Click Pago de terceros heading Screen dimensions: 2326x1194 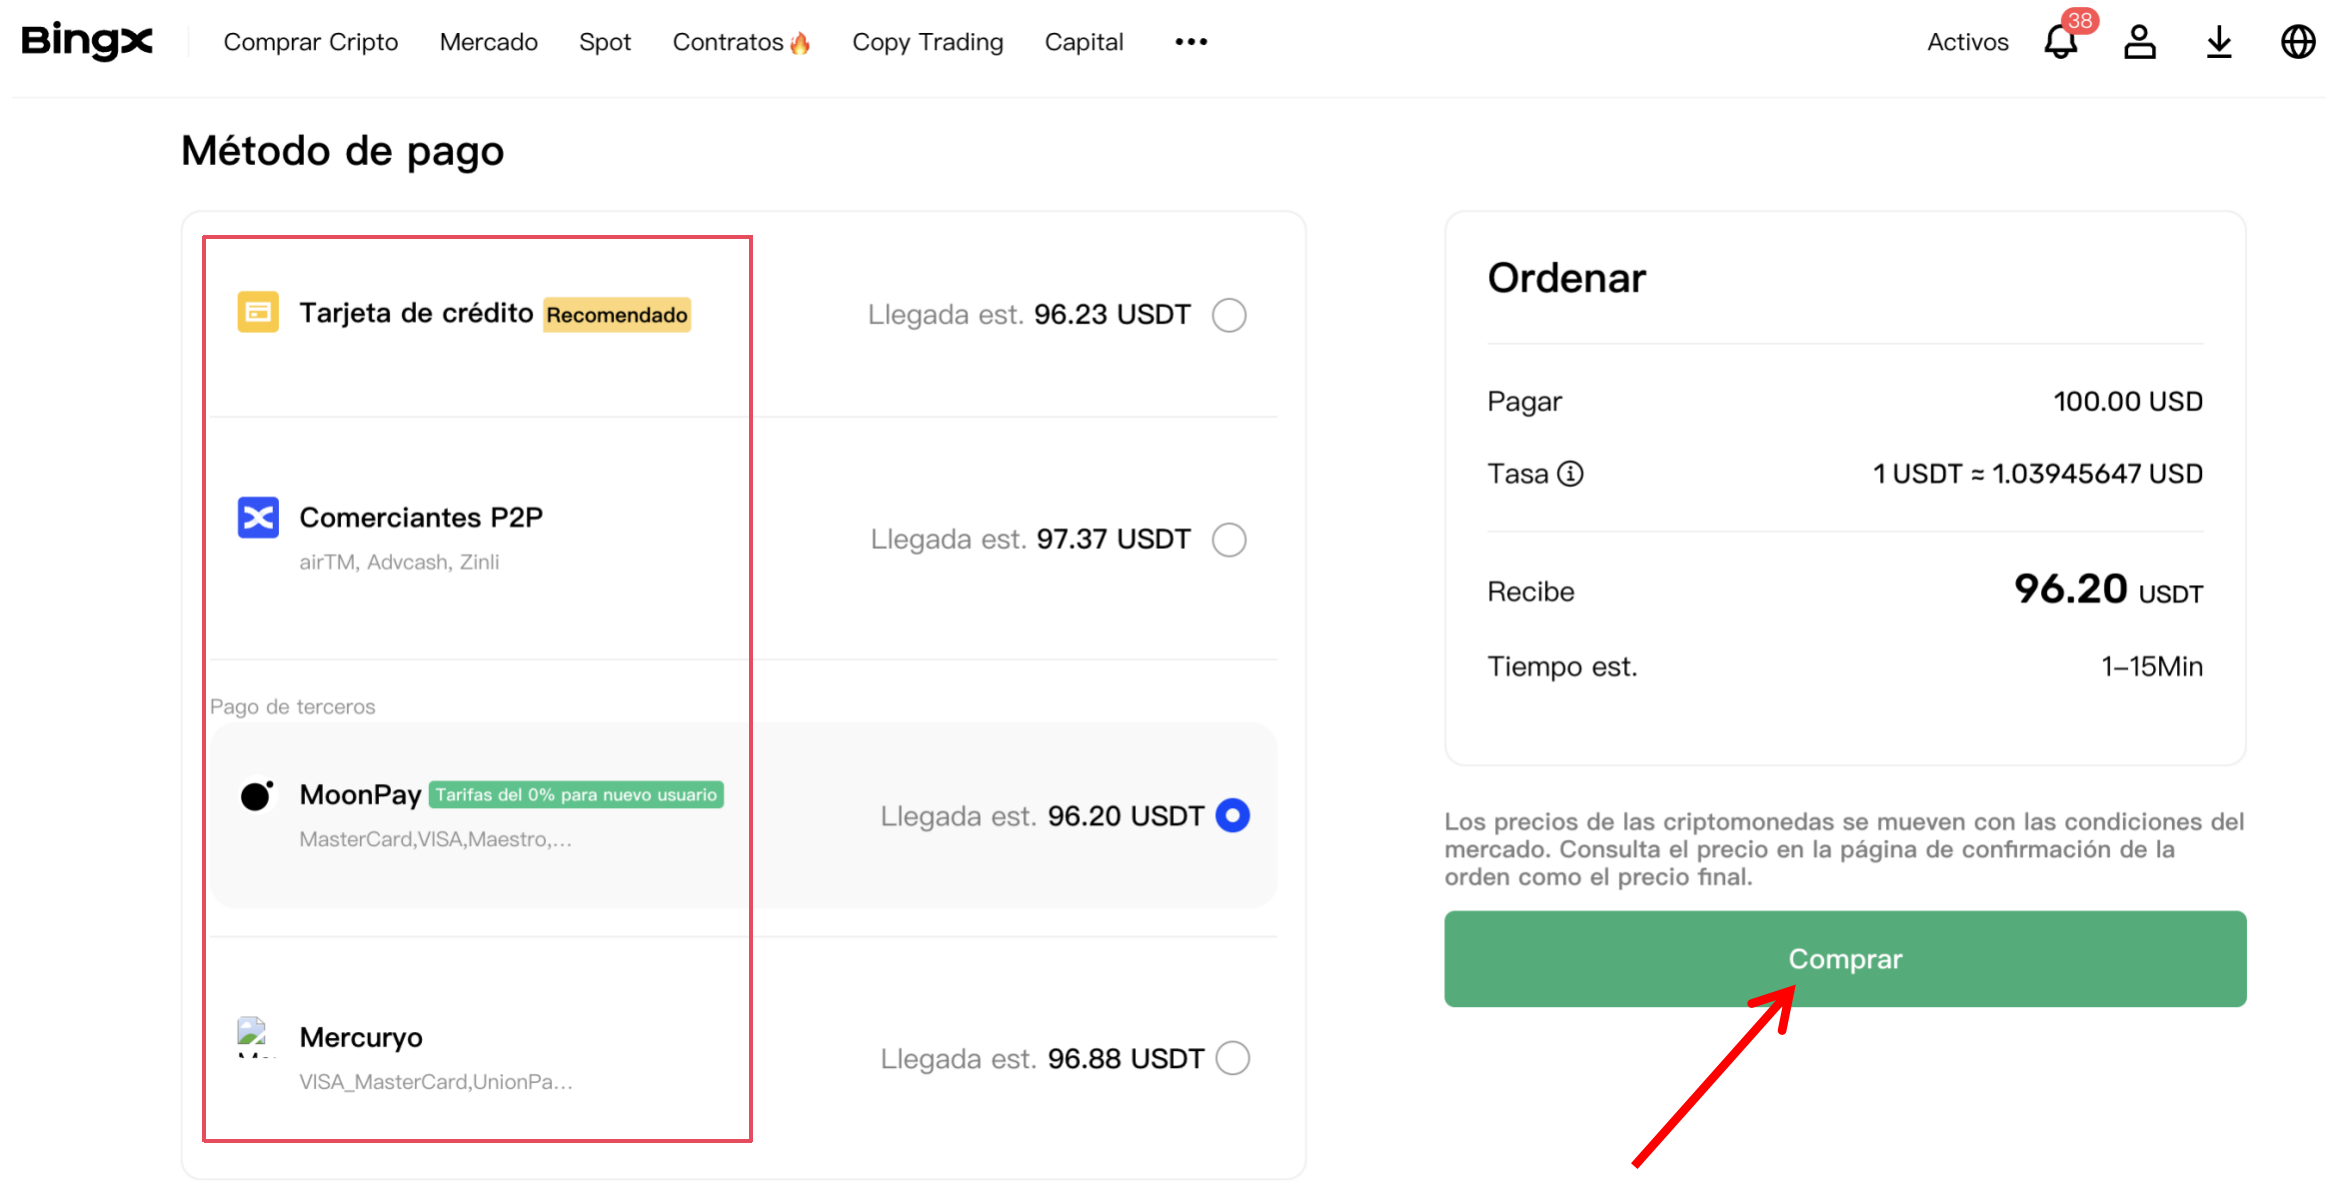[292, 706]
